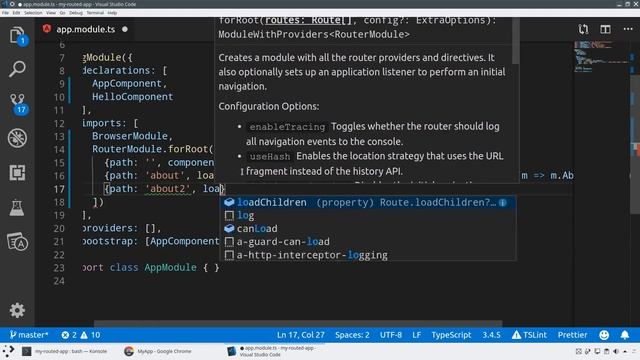Open the Help menu
The height and width of the screenshot is (360, 640).
tap(112, 13)
